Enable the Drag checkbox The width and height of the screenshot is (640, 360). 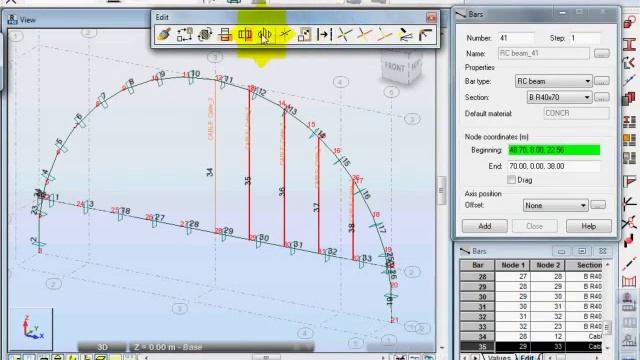[x=511, y=180]
